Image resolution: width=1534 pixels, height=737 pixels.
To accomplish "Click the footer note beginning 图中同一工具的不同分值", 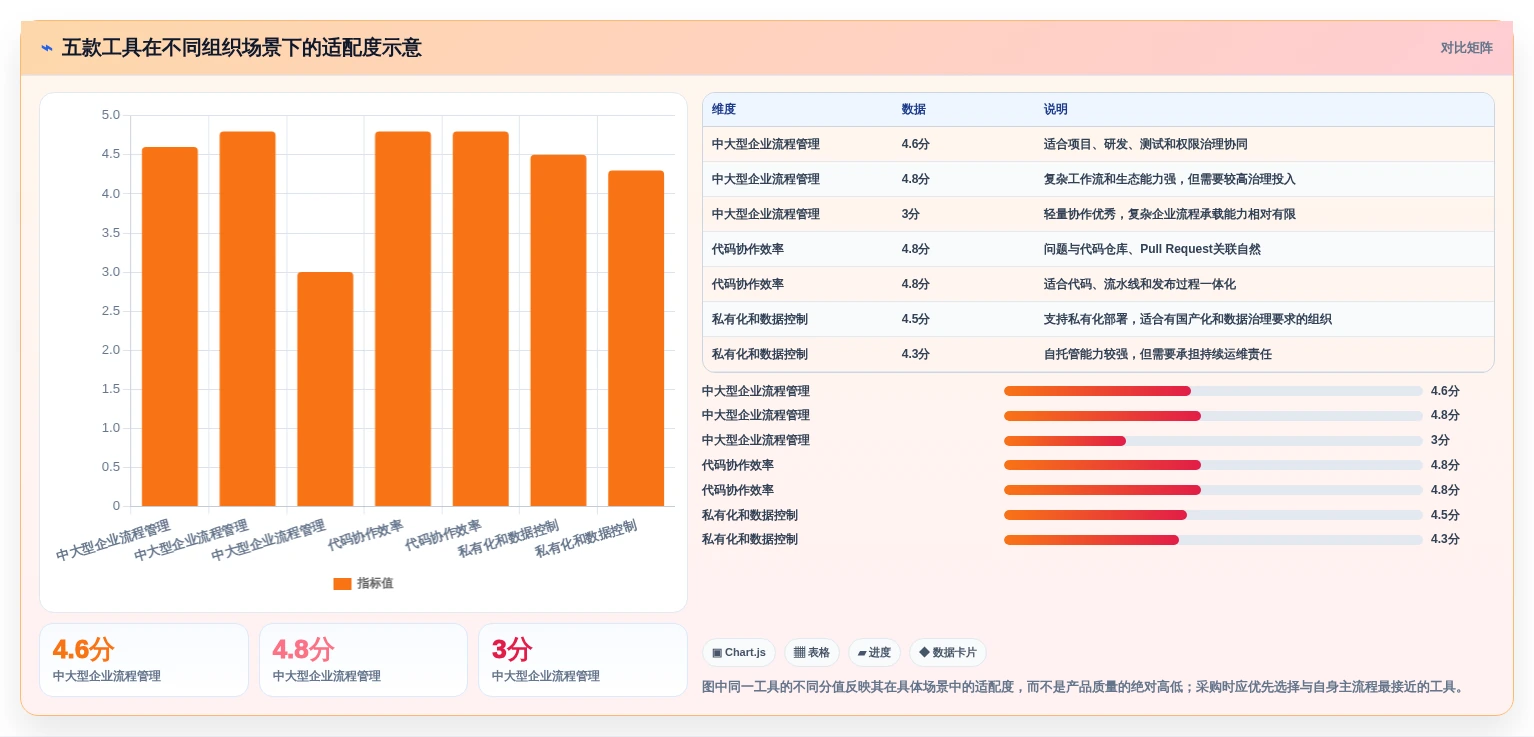I will point(1085,687).
